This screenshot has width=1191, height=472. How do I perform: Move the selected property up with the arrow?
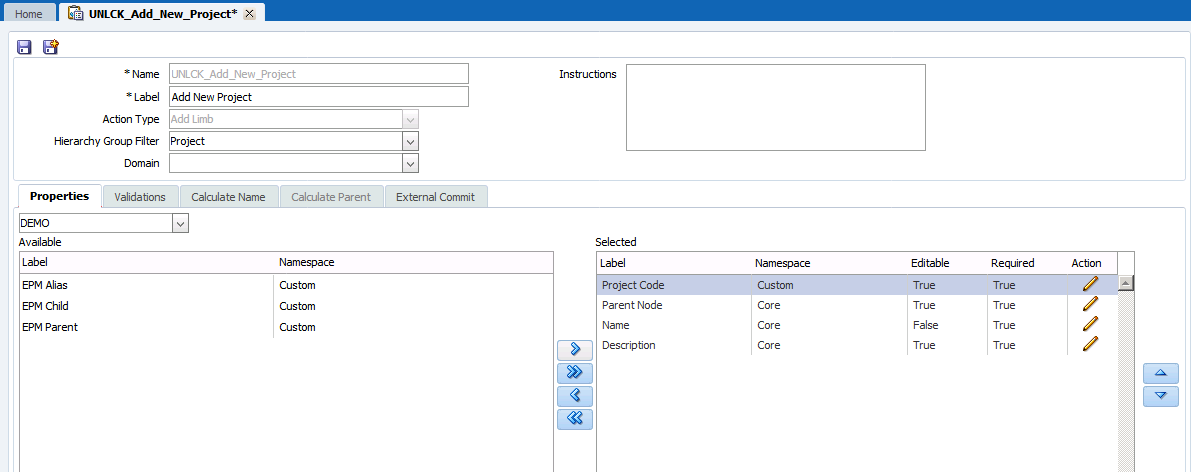[1160, 373]
